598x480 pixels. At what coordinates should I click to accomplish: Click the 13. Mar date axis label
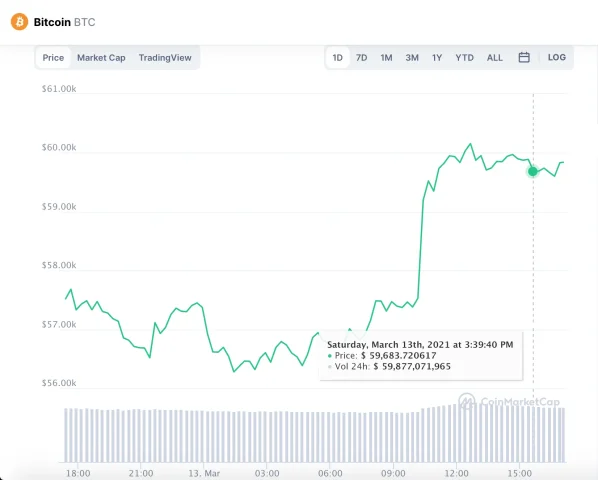click(x=204, y=474)
